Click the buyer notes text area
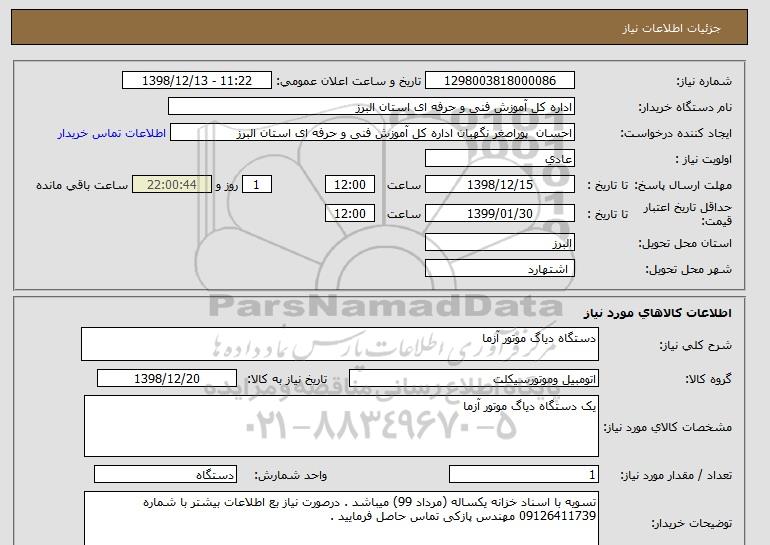 tap(341, 518)
